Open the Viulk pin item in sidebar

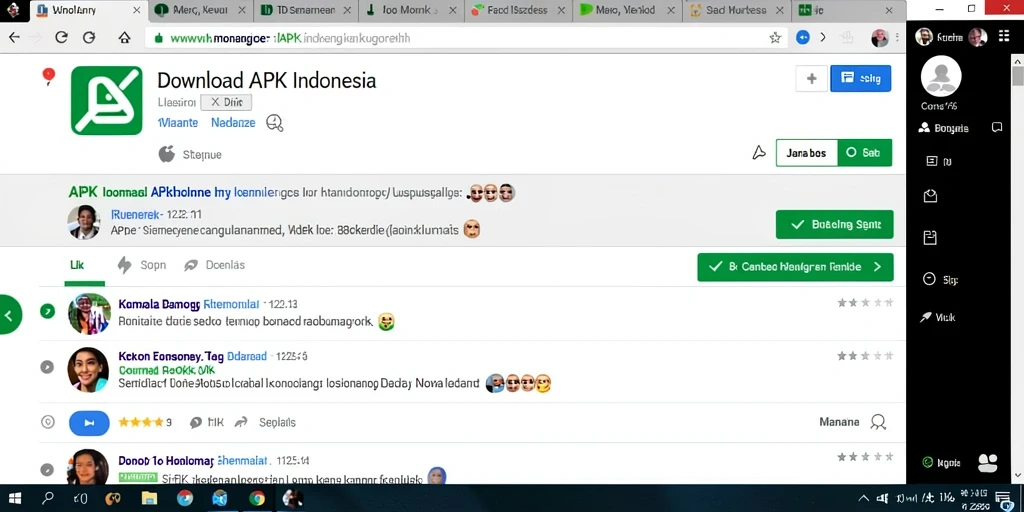tap(938, 317)
